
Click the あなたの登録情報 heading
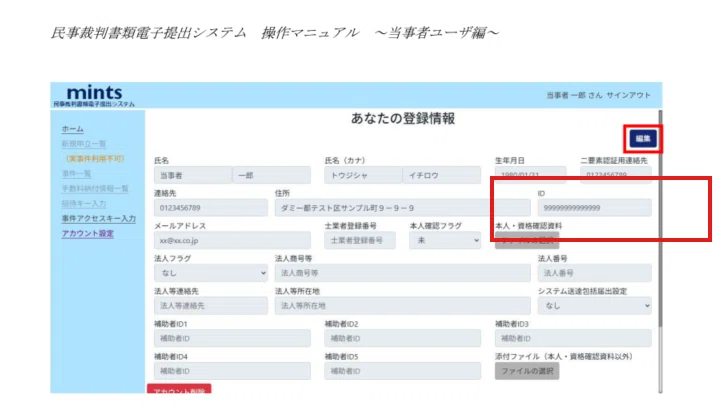(x=403, y=119)
